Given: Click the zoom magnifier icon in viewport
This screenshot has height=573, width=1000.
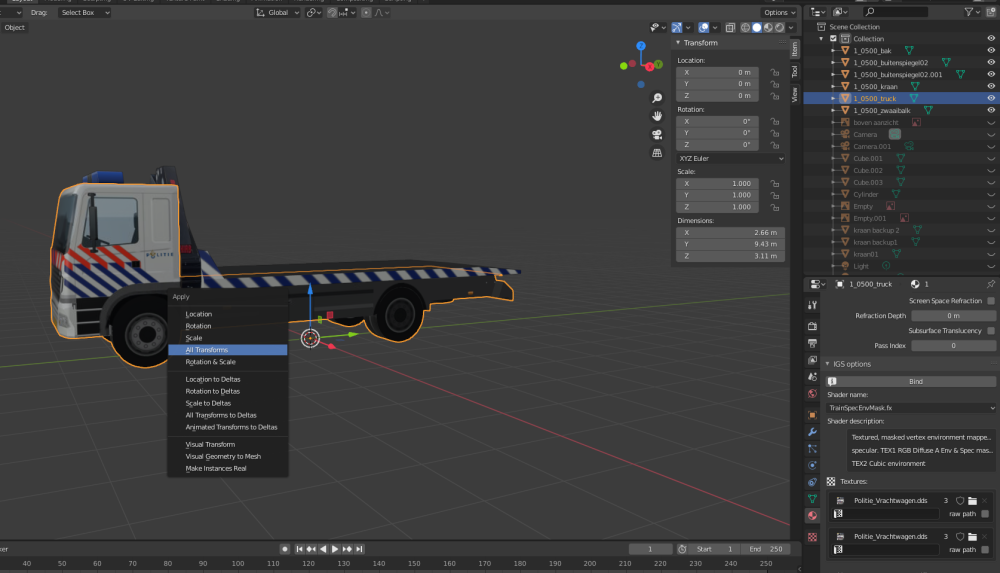Looking at the screenshot, I should click(657, 98).
